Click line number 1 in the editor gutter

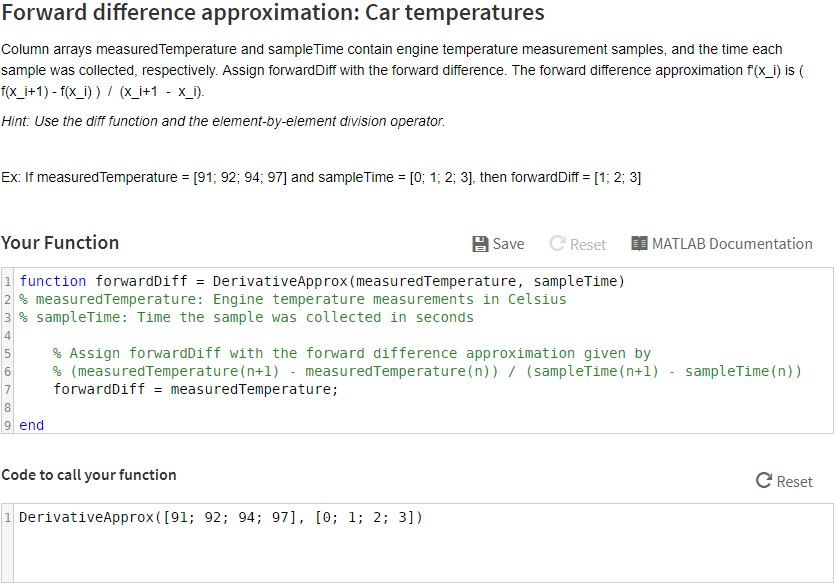click(x=7, y=281)
